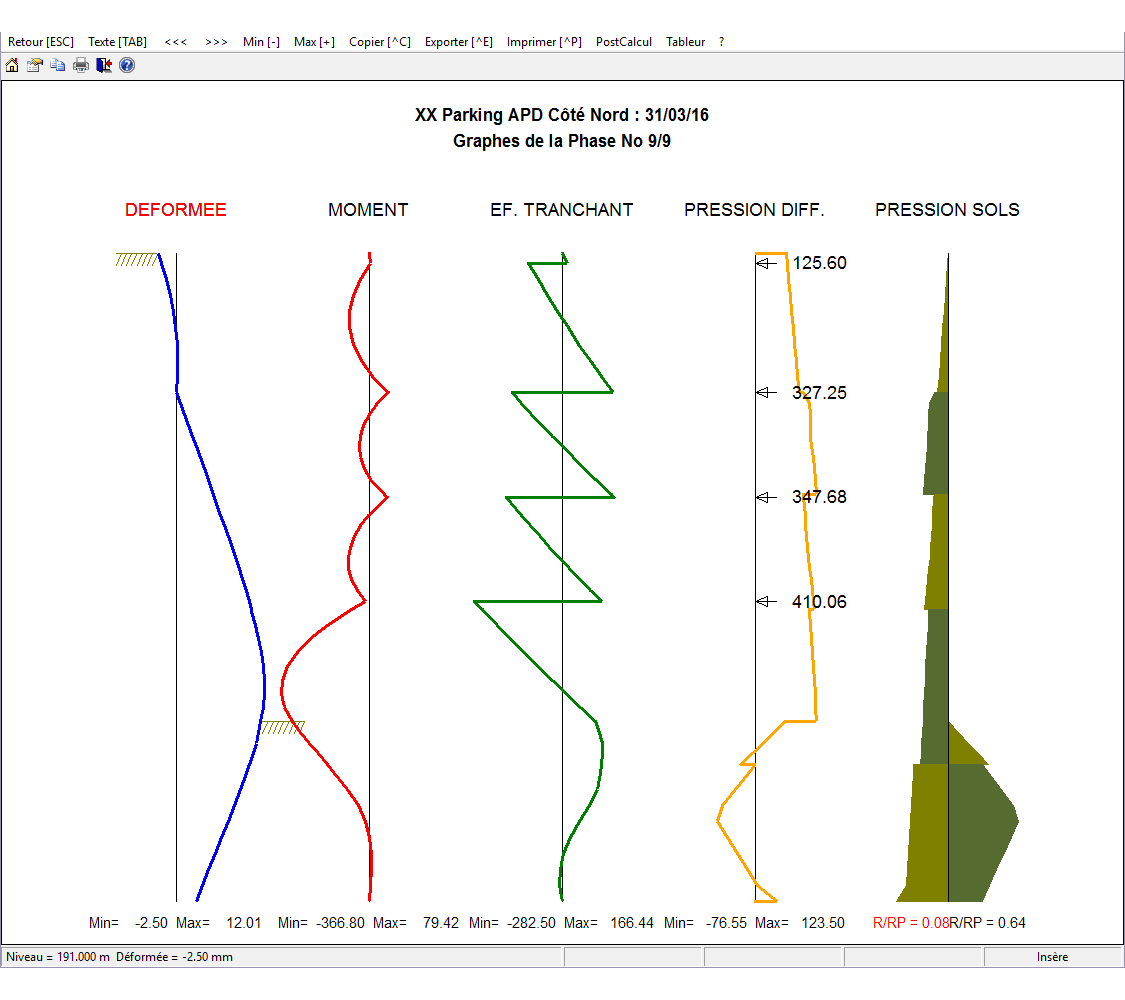Click subtitle 'Graphes de la Phase No 9/9'
The image size is (1125, 1000).
coord(562,141)
